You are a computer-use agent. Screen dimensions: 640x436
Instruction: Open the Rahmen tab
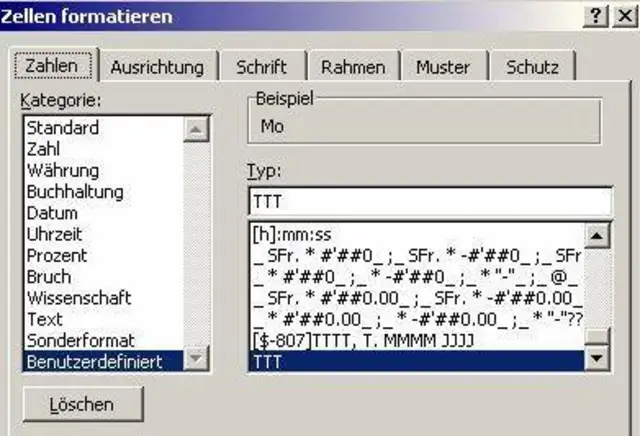[x=353, y=67]
